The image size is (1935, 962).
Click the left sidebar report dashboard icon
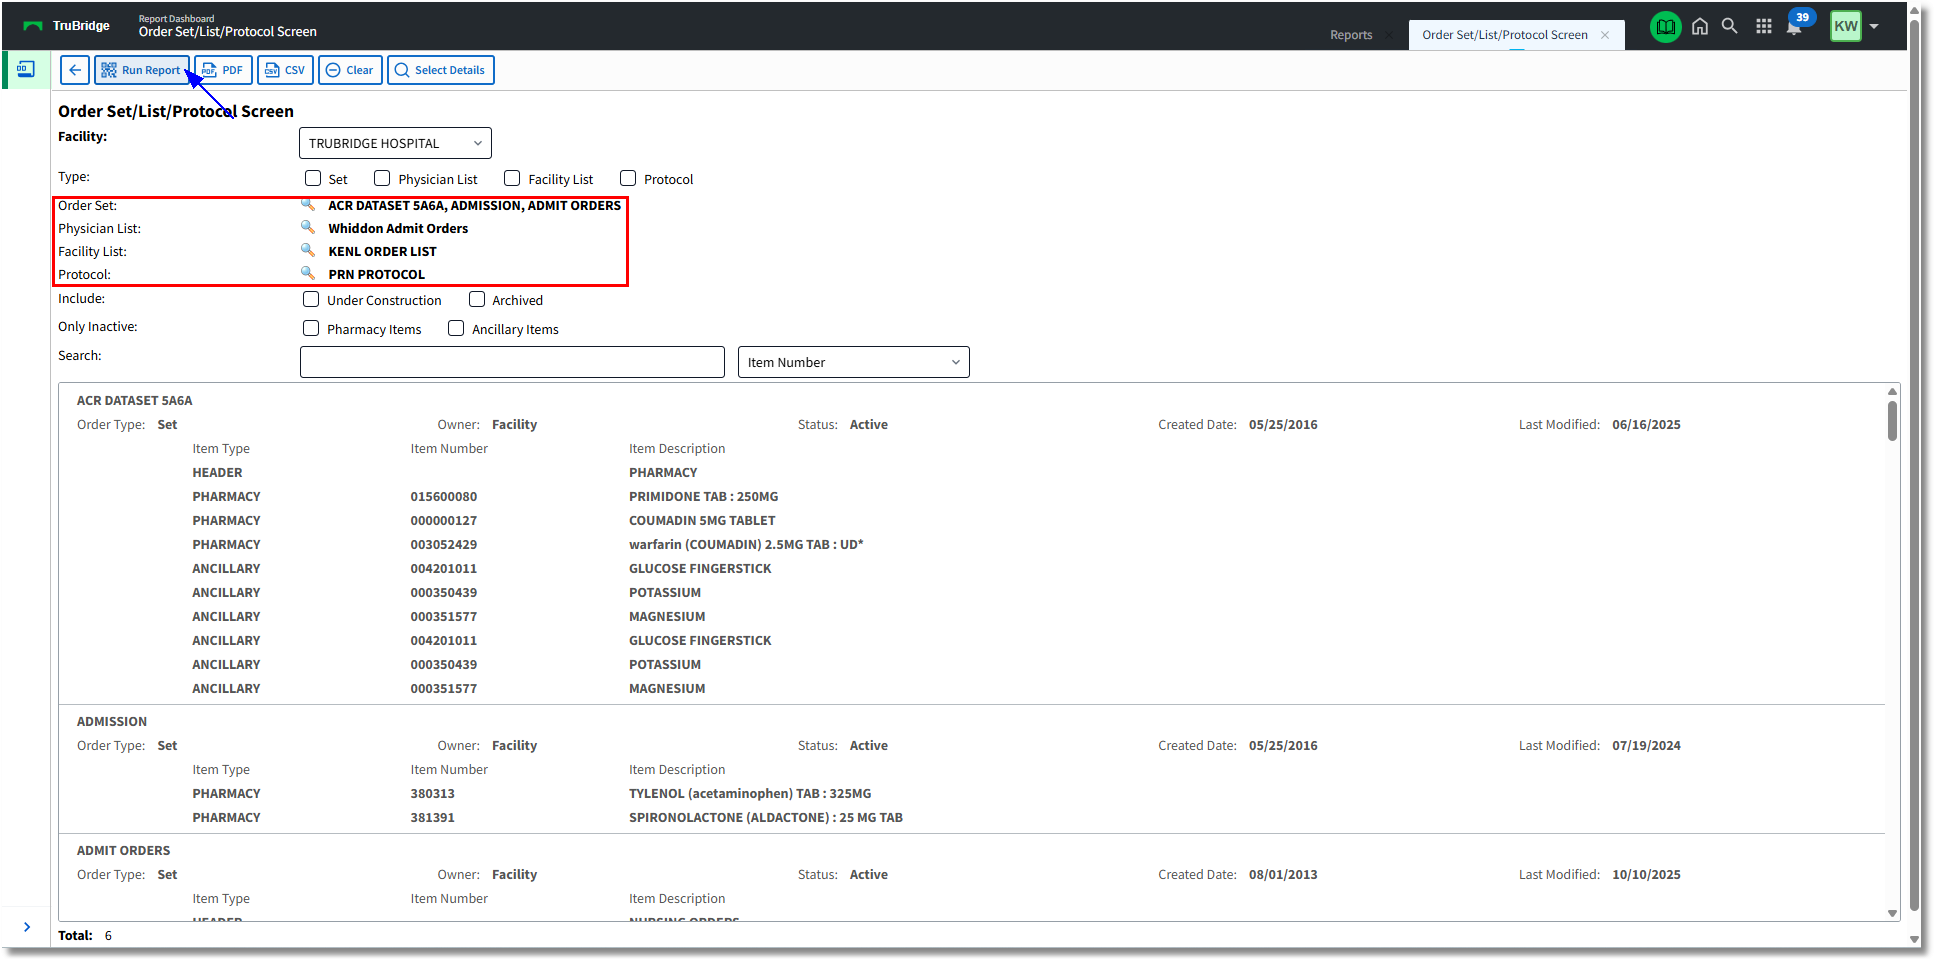[26, 70]
